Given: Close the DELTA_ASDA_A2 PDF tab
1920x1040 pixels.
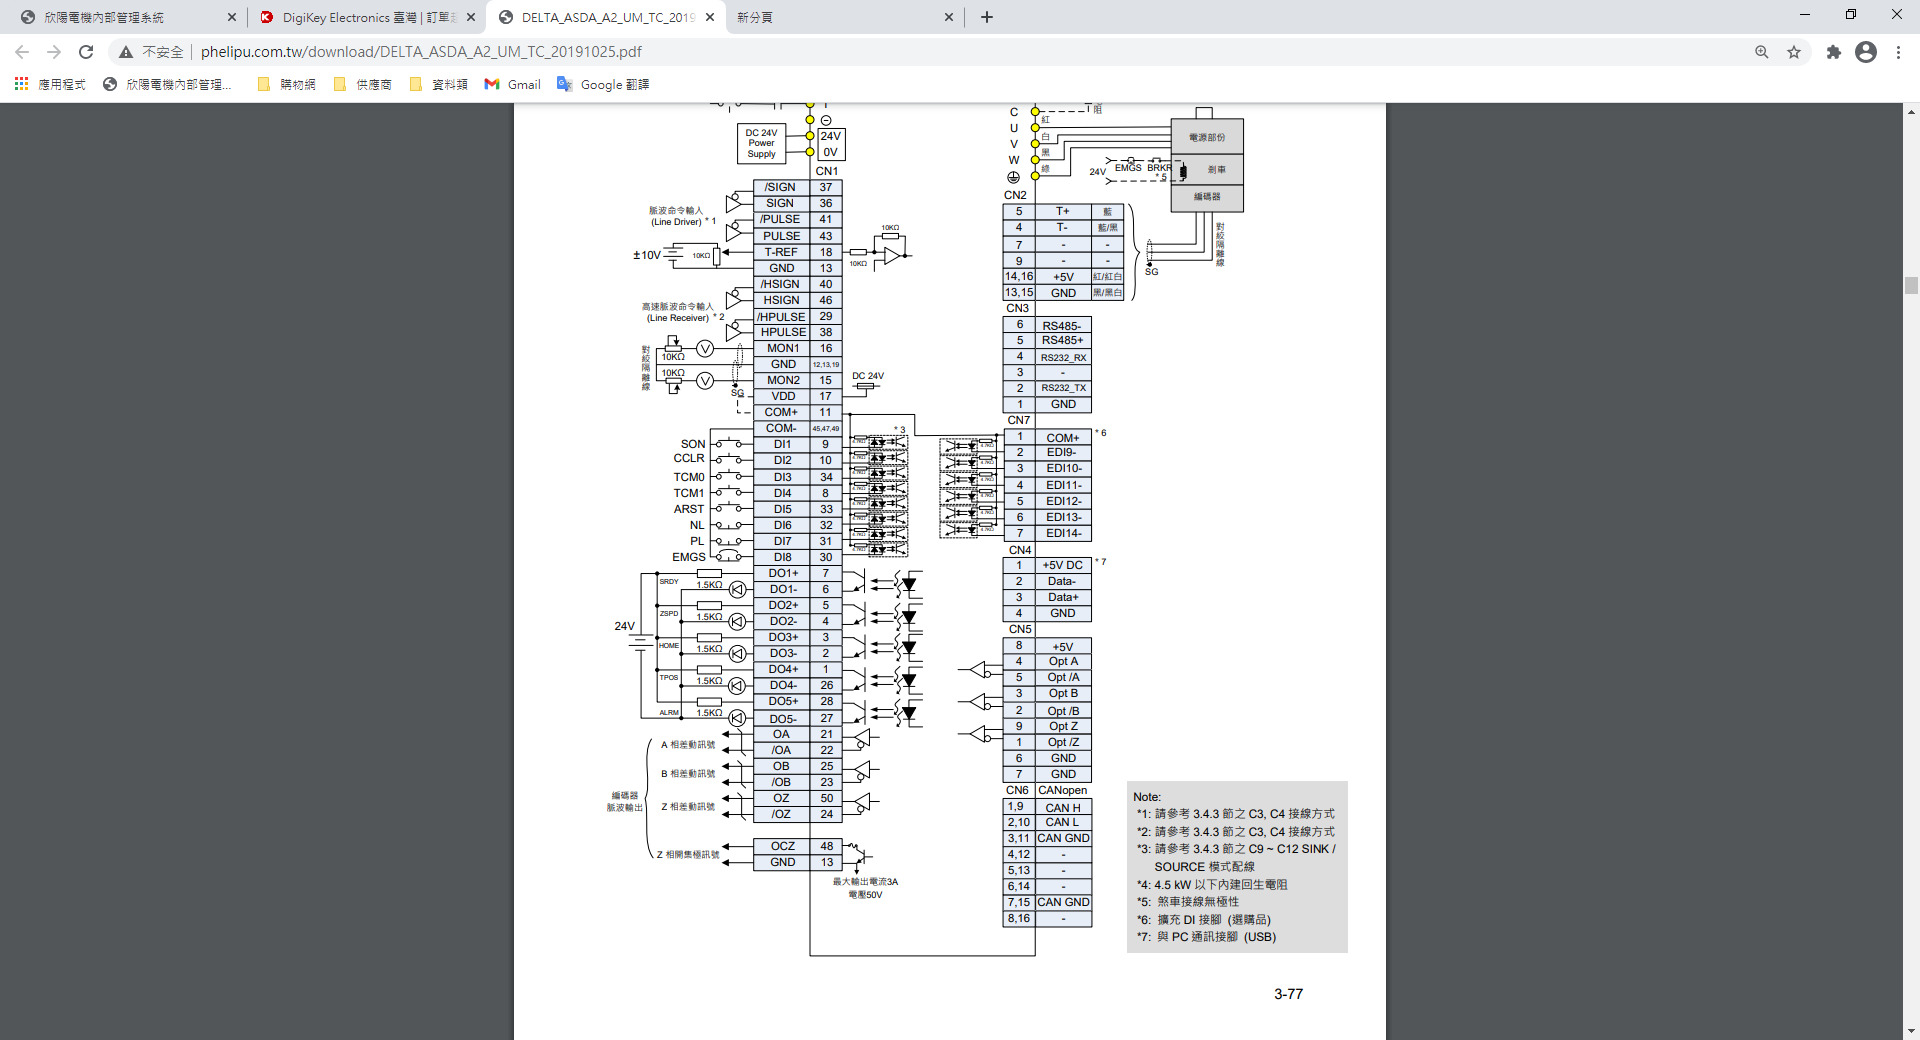Looking at the screenshot, I should tap(710, 17).
